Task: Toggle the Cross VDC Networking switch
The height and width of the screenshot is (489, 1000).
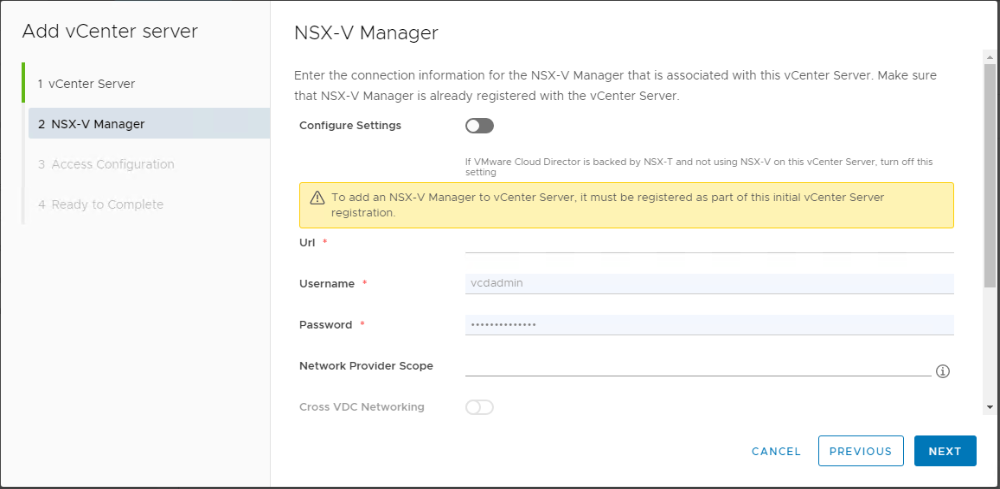Action: coord(480,407)
